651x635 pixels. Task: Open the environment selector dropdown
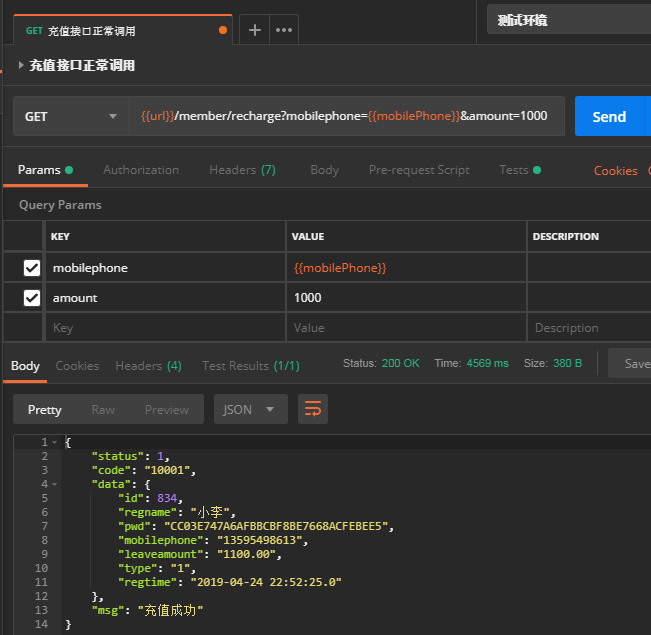tap(568, 20)
